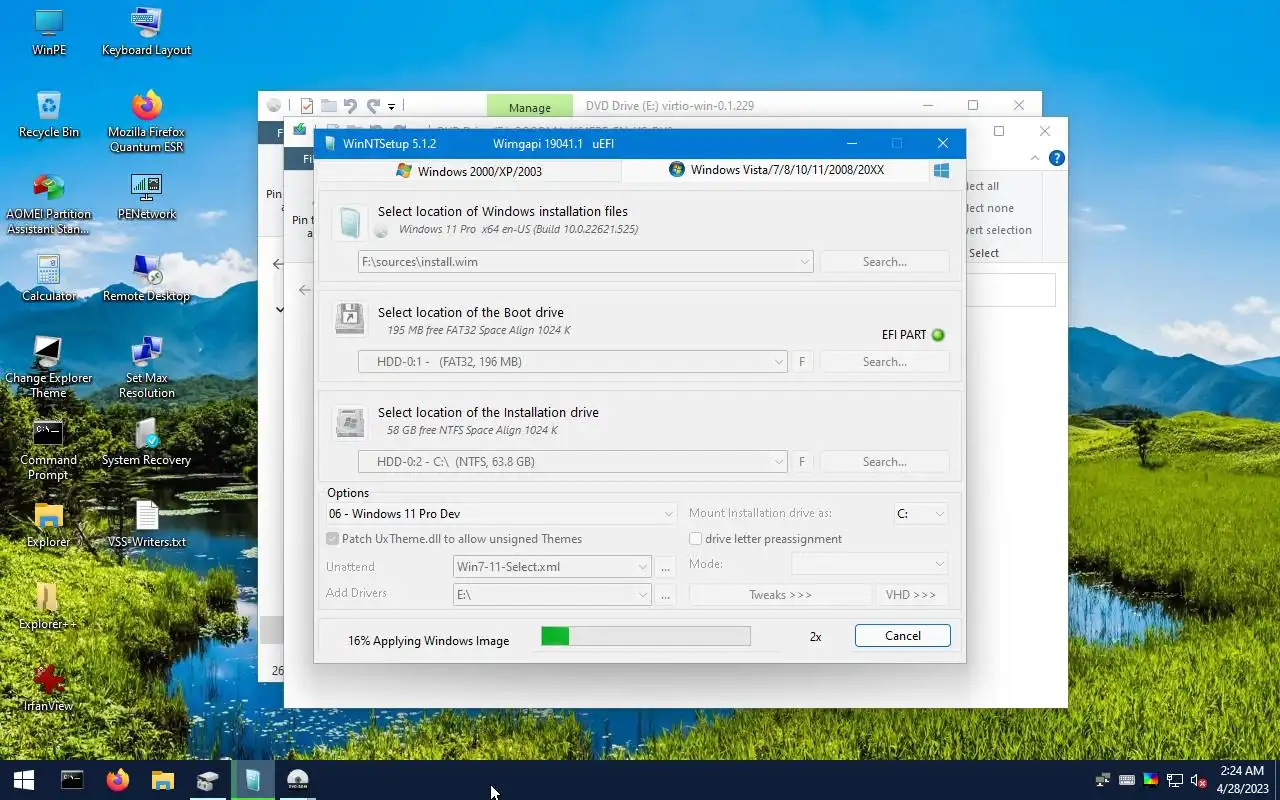This screenshot has width=1280, height=800.
Task: Click the Boot drive floppy disk icon
Action: (x=349, y=320)
